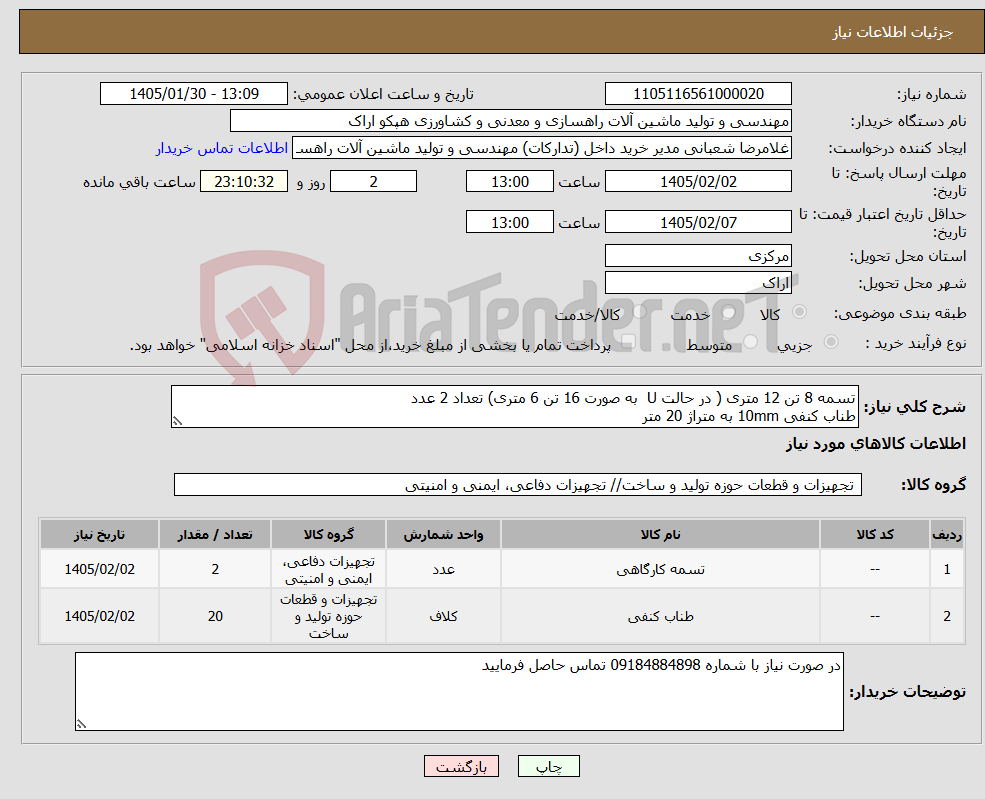Click the توضیحات خریدار textarea
The height and width of the screenshot is (799, 985).
[x=459, y=692]
